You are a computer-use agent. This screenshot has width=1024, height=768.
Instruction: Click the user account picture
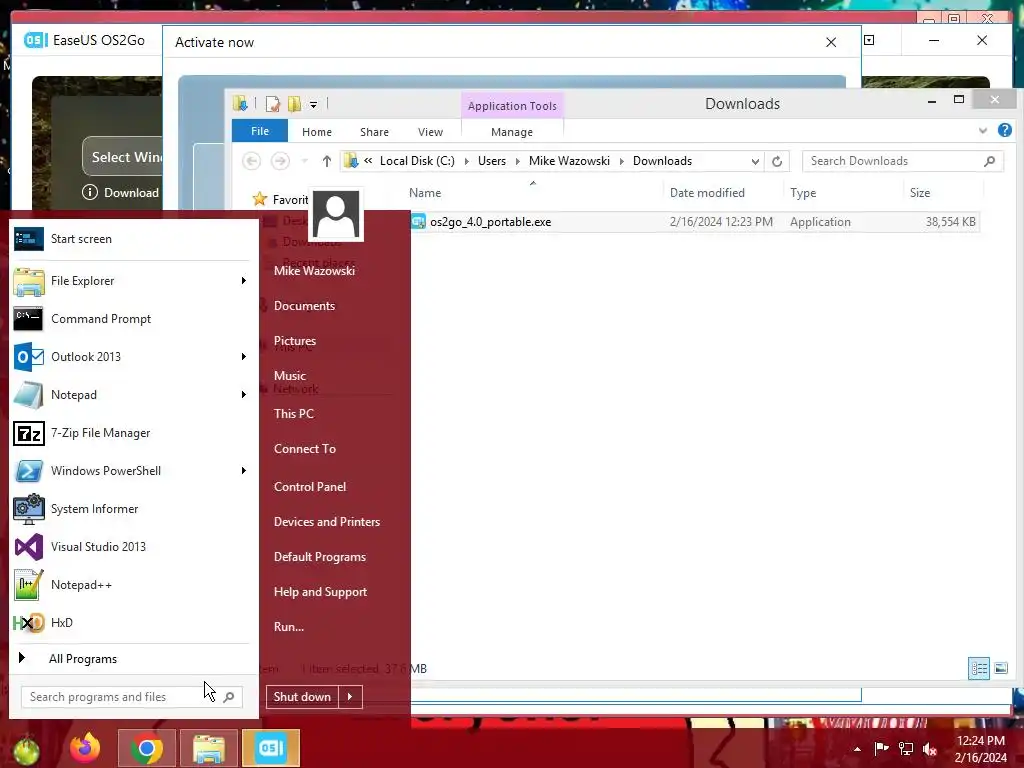[x=336, y=215]
